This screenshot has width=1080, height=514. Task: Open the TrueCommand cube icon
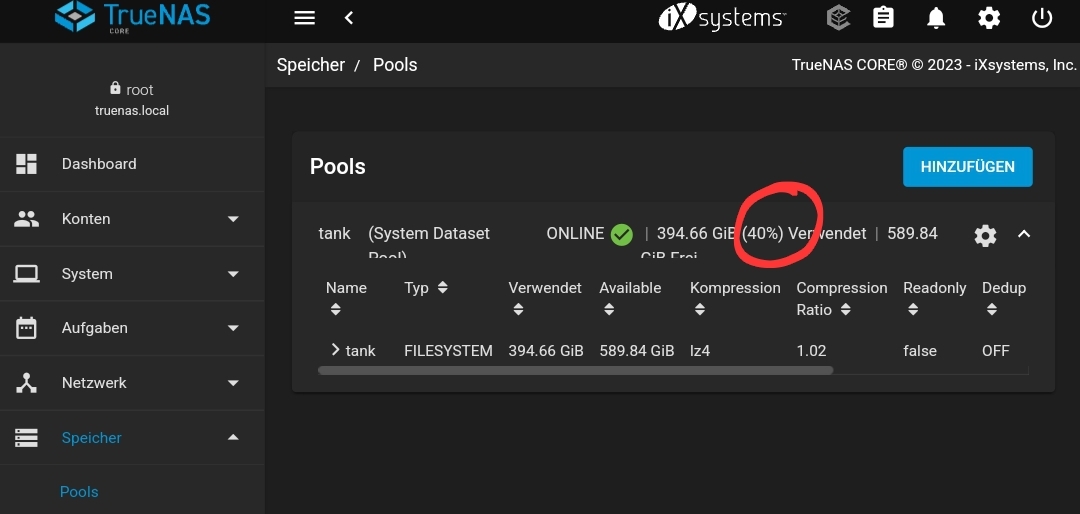[838, 18]
